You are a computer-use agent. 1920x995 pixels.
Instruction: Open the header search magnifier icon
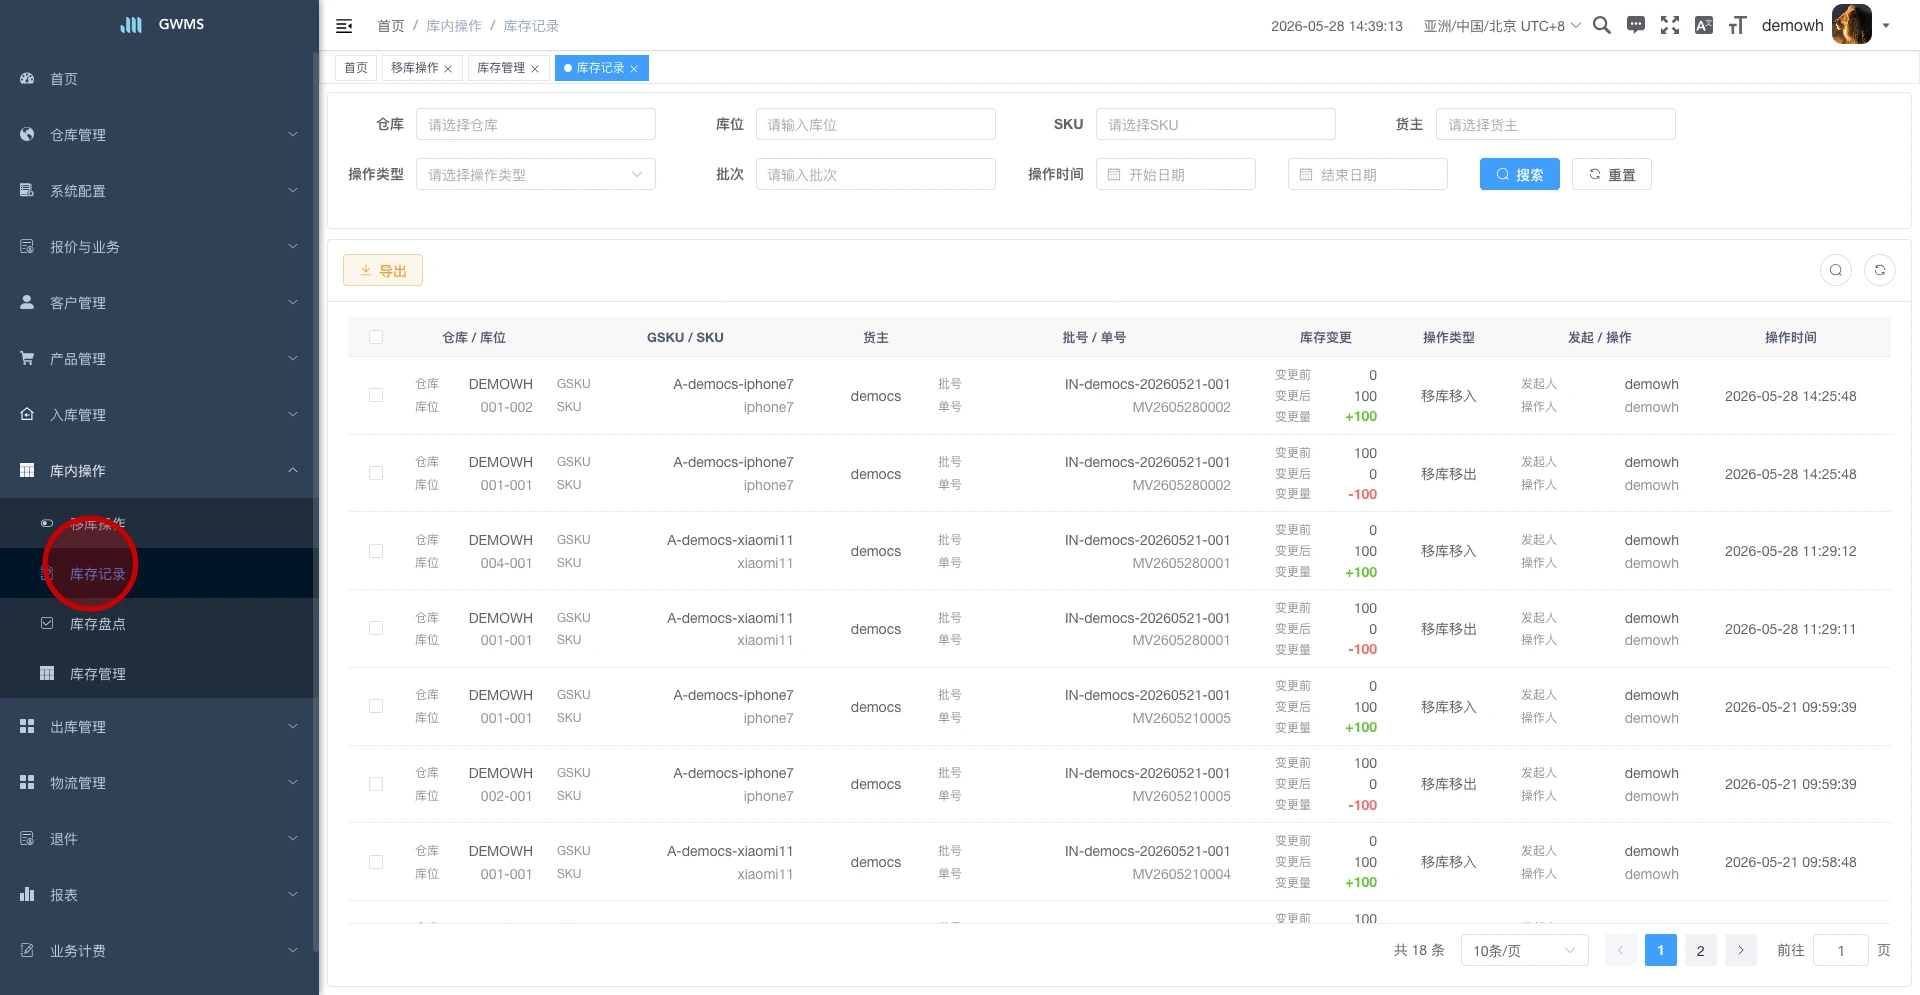1602,25
